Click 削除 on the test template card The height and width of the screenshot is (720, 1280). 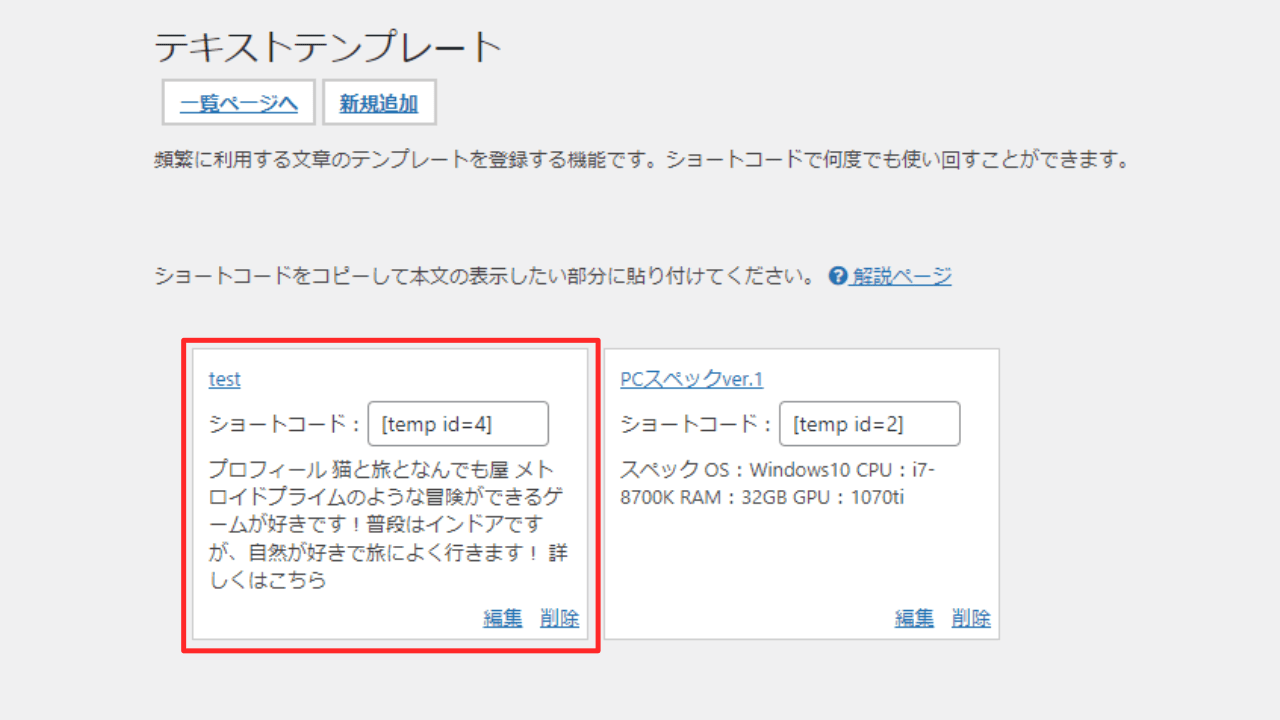coord(559,618)
